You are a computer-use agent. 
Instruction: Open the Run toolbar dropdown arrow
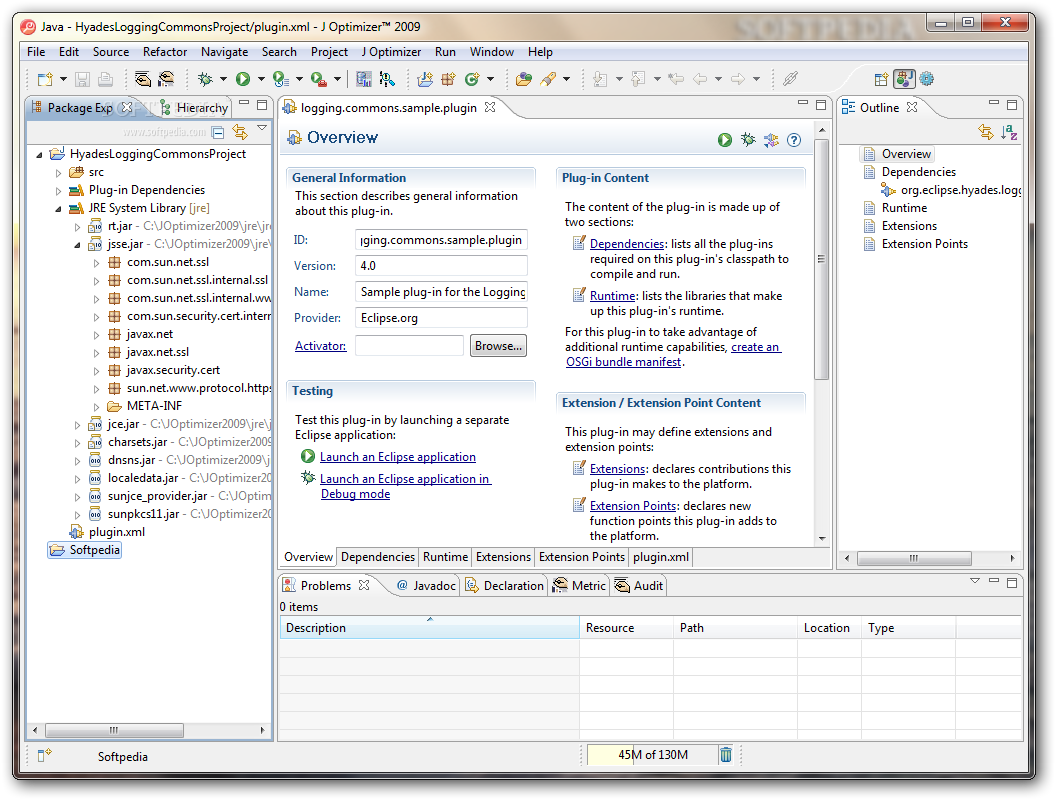point(261,79)
